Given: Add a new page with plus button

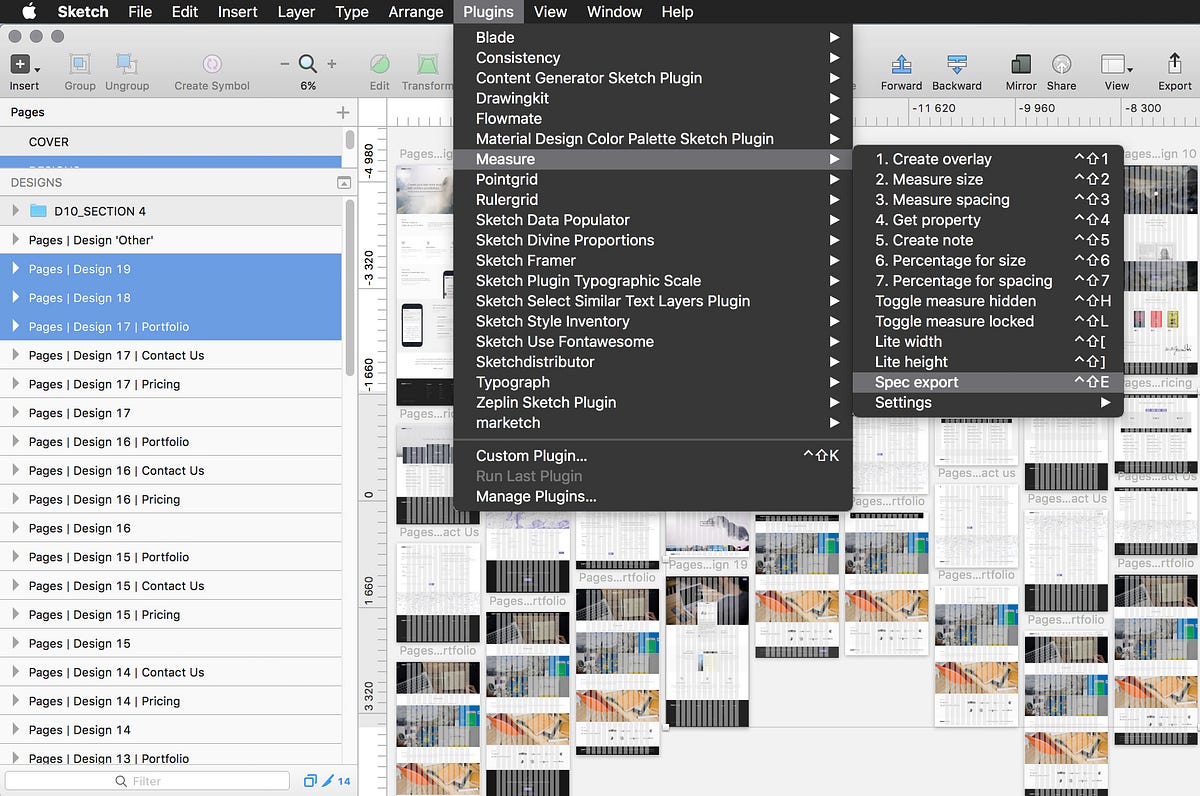Looking at the screenshot, I should click(x=343, y=113).
